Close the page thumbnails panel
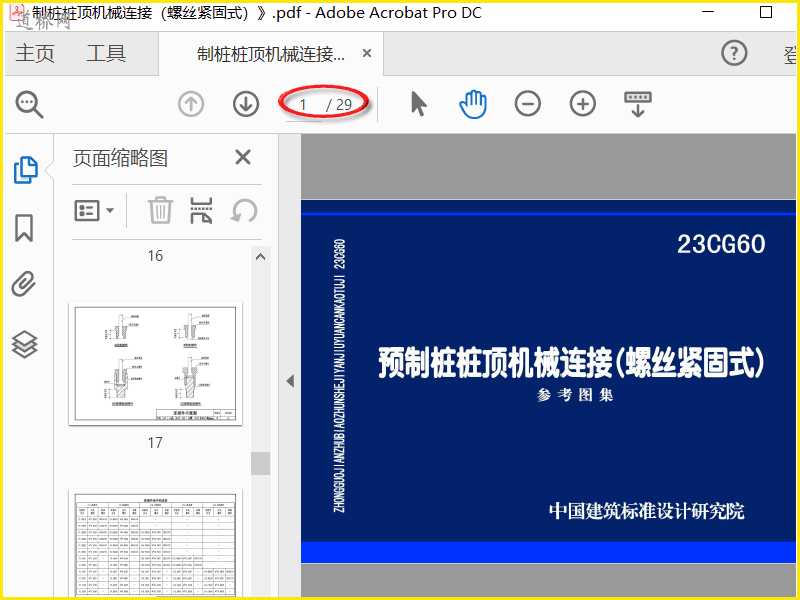This screenshot has width=800, height=600. coord(243,157)
